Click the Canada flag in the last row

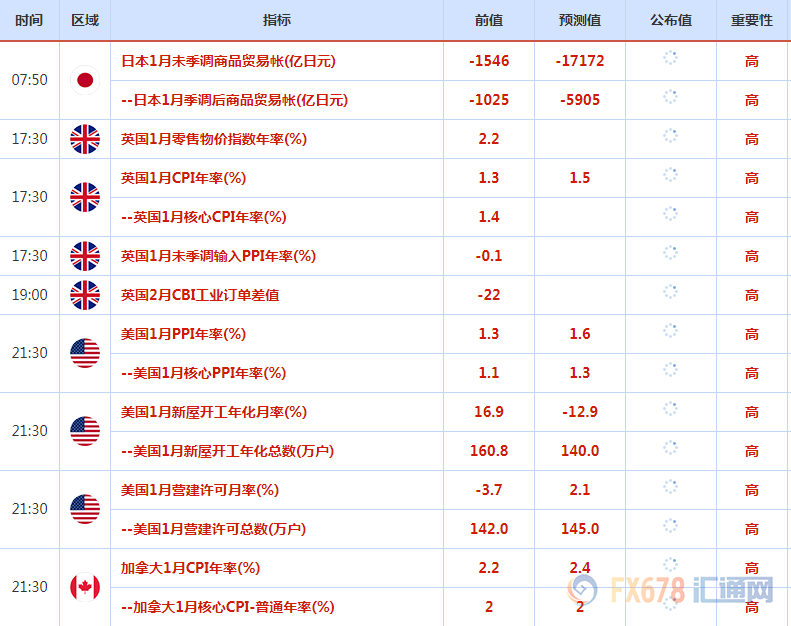coord(85,587)
